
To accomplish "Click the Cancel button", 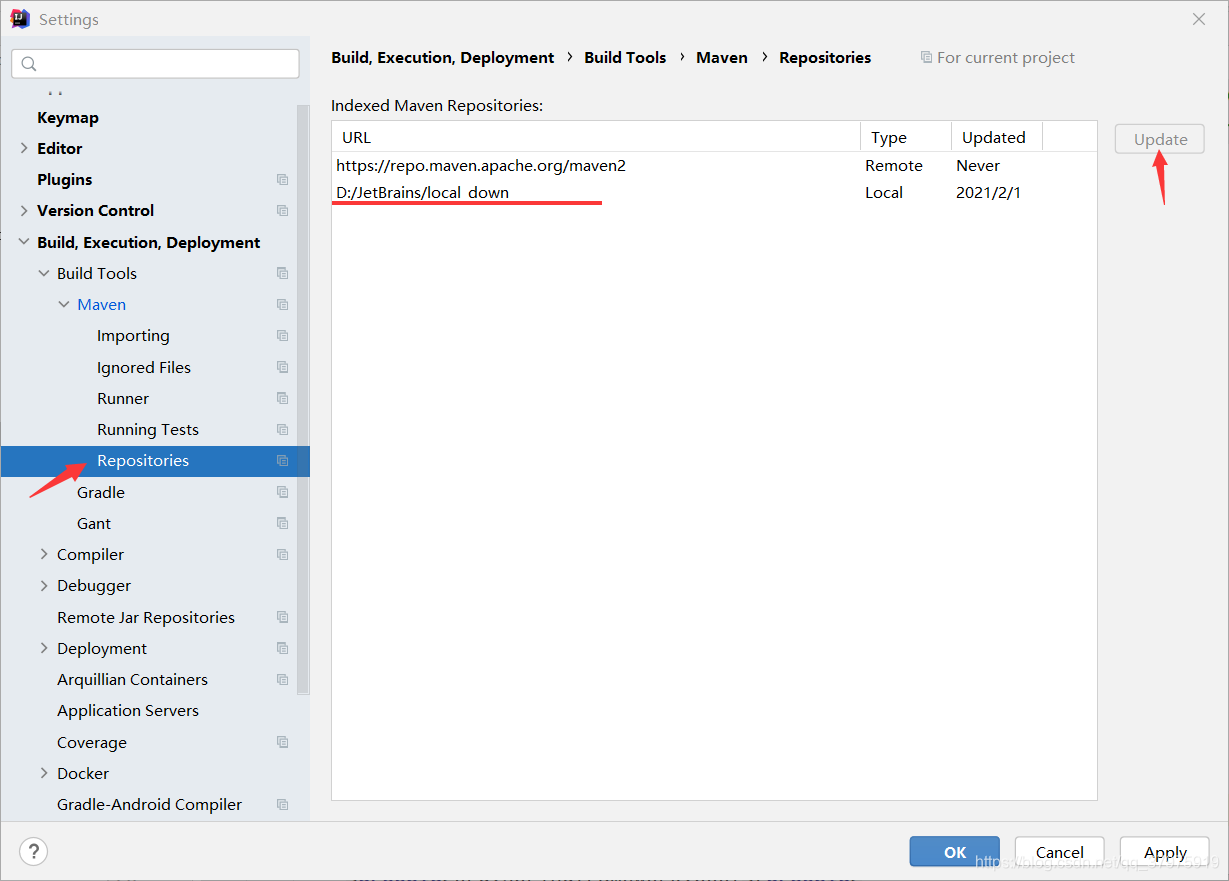I will click(1060, 852).
